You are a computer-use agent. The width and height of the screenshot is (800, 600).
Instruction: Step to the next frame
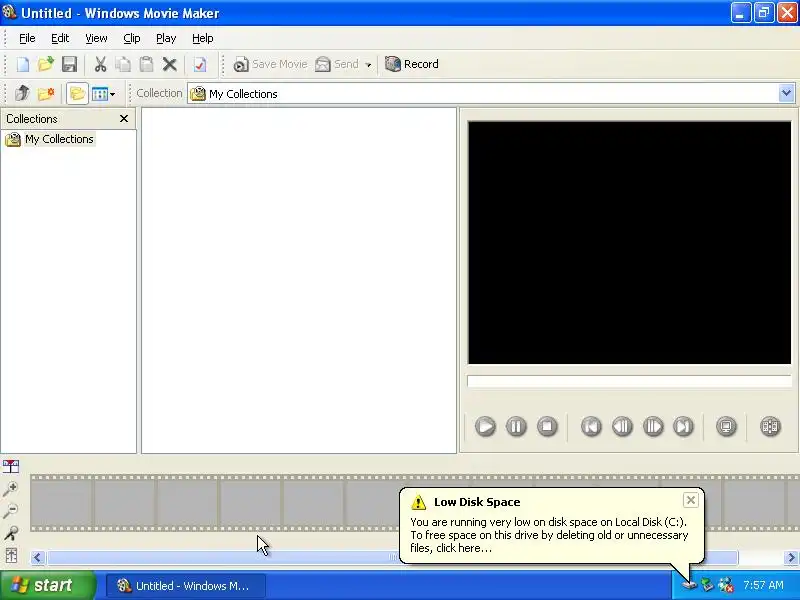(x=653, y=426)
